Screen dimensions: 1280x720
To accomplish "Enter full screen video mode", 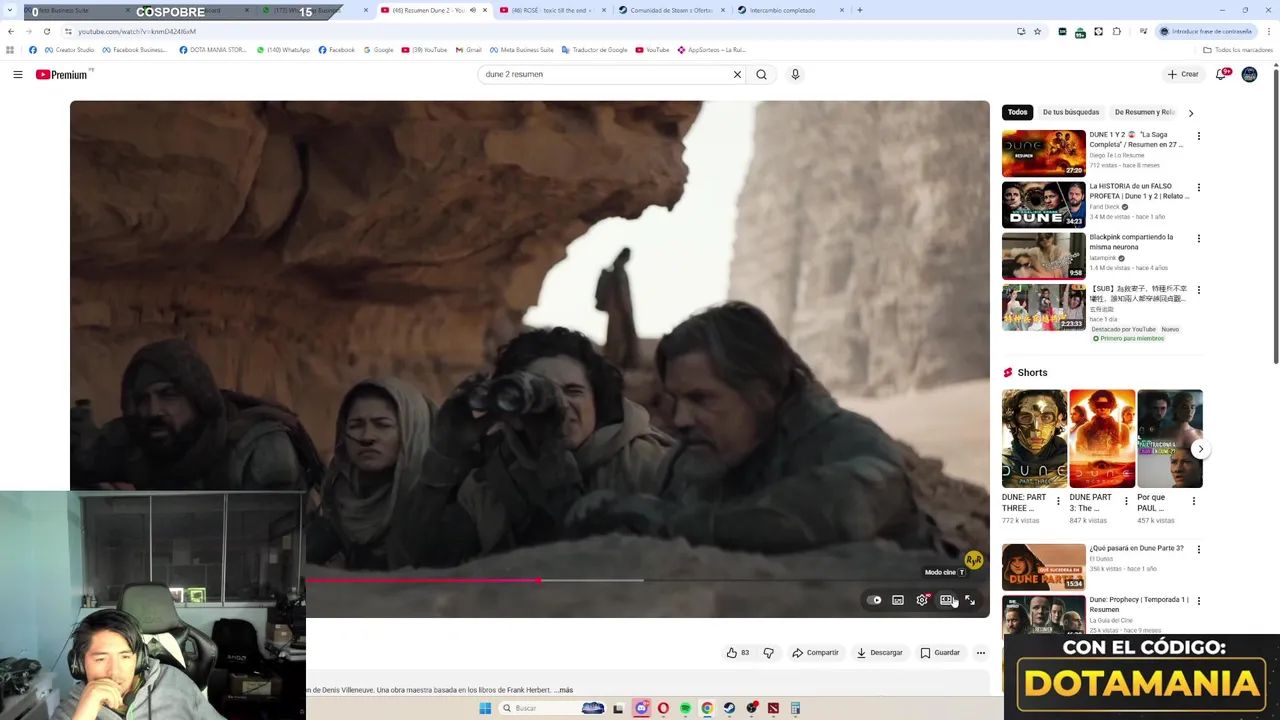I will pyautogui.click(x=970, y=600).
